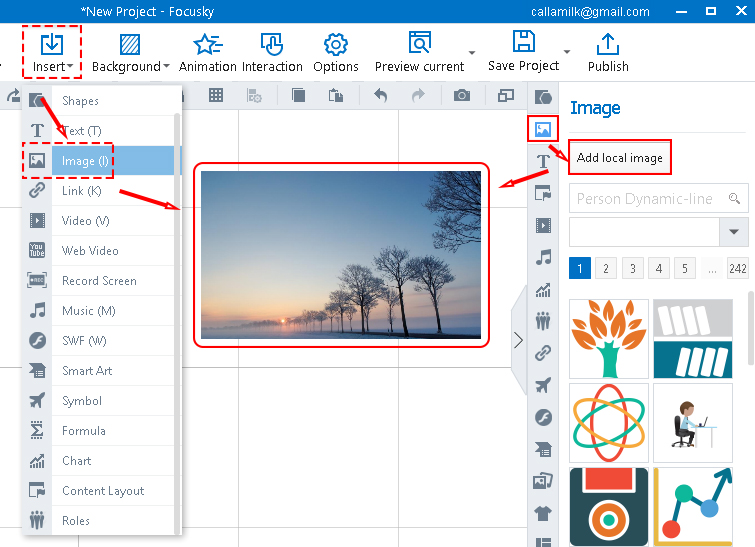
Task: Select Chart menu entry
Action: pos(98,461)
